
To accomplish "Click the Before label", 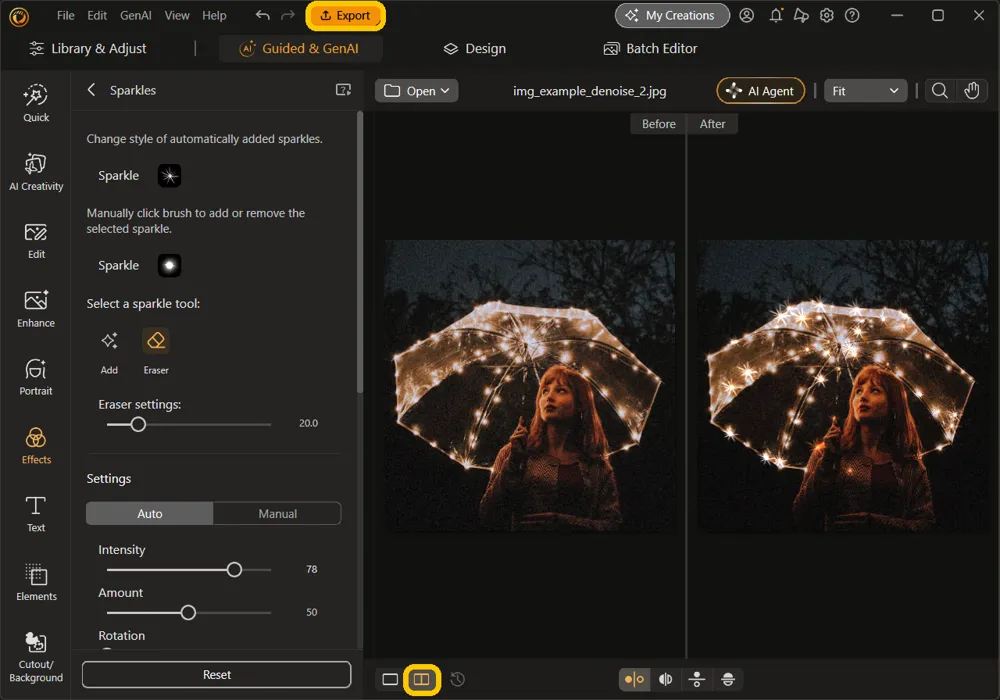I will [658, 124].
